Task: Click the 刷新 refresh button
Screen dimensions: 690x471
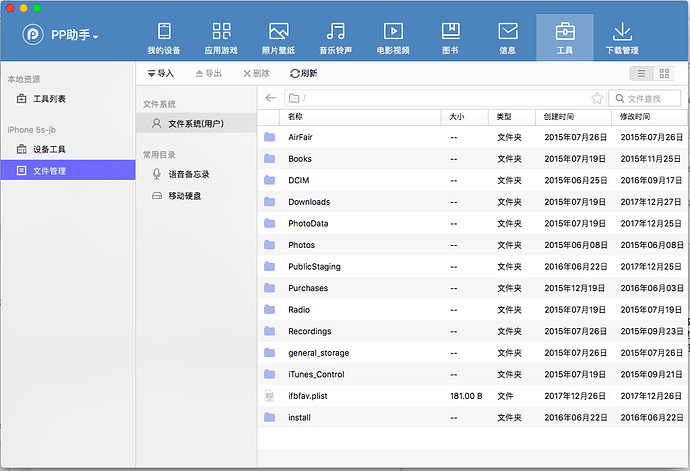Action: point(304,74)
